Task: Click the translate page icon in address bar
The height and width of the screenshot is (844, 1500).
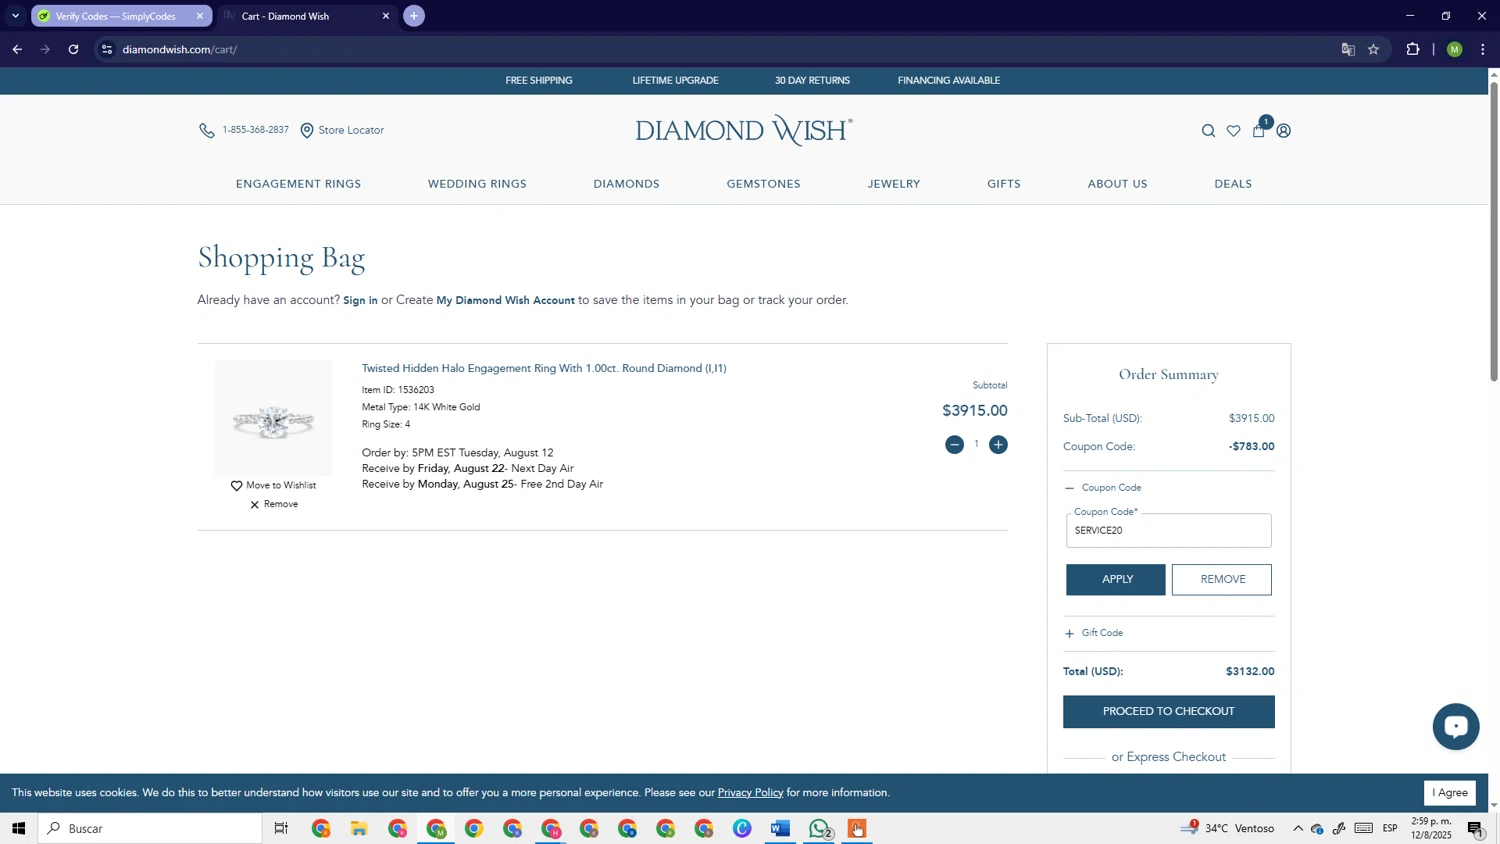Action: point(1348,49)
